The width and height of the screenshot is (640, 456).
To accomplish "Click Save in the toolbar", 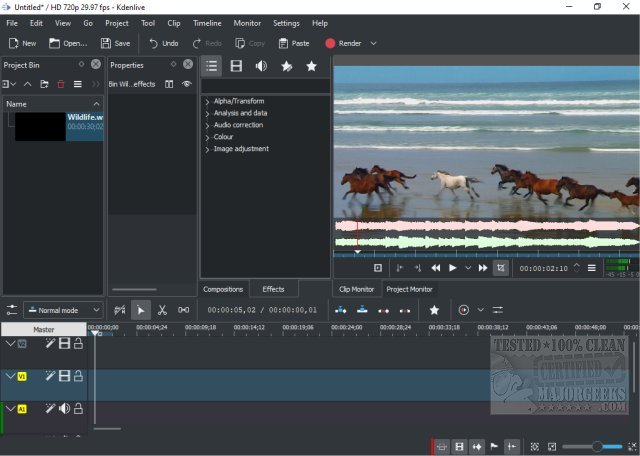I will pyautogui.click(x=115, y=43).
